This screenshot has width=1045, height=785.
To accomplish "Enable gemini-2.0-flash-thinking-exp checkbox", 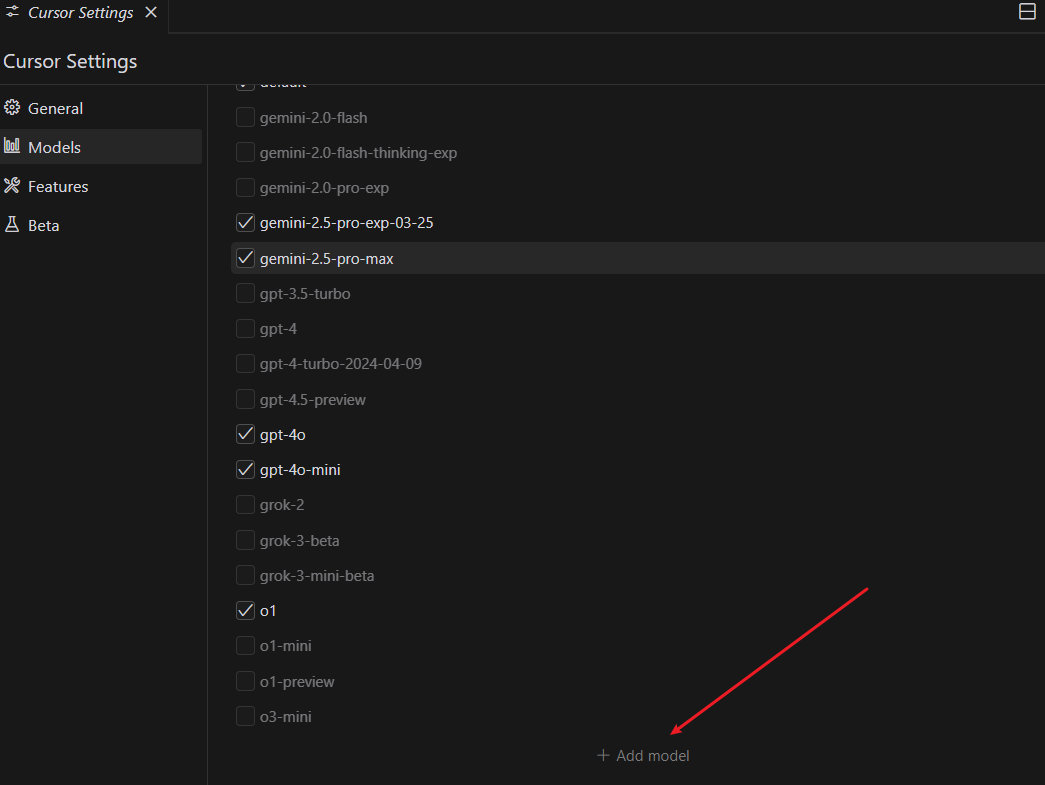I will (245, 152).
